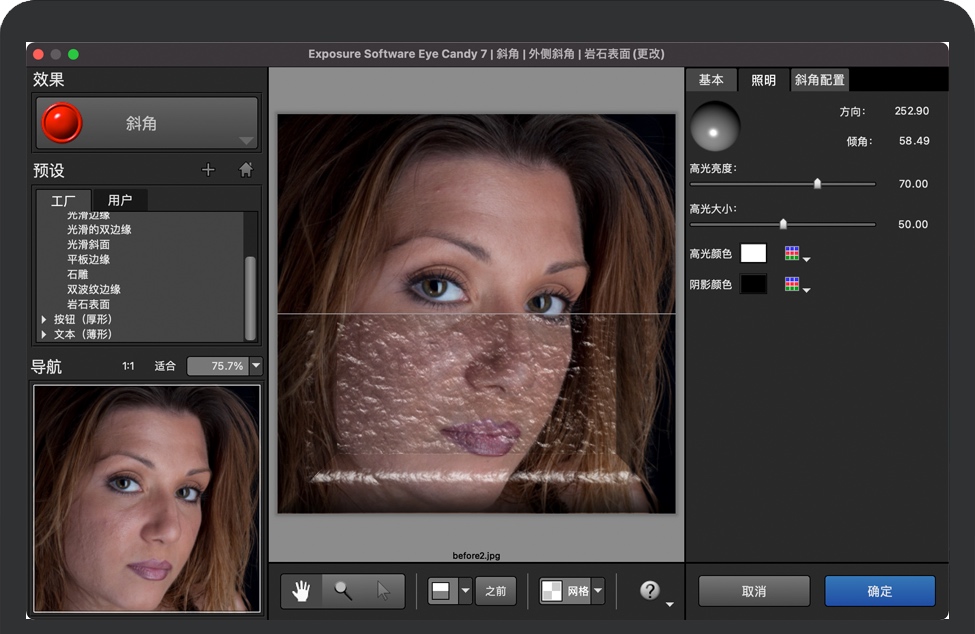Click the plus icon to add preset
The image size is (975, 634).
pyautogui.click(x=208, y=170)
